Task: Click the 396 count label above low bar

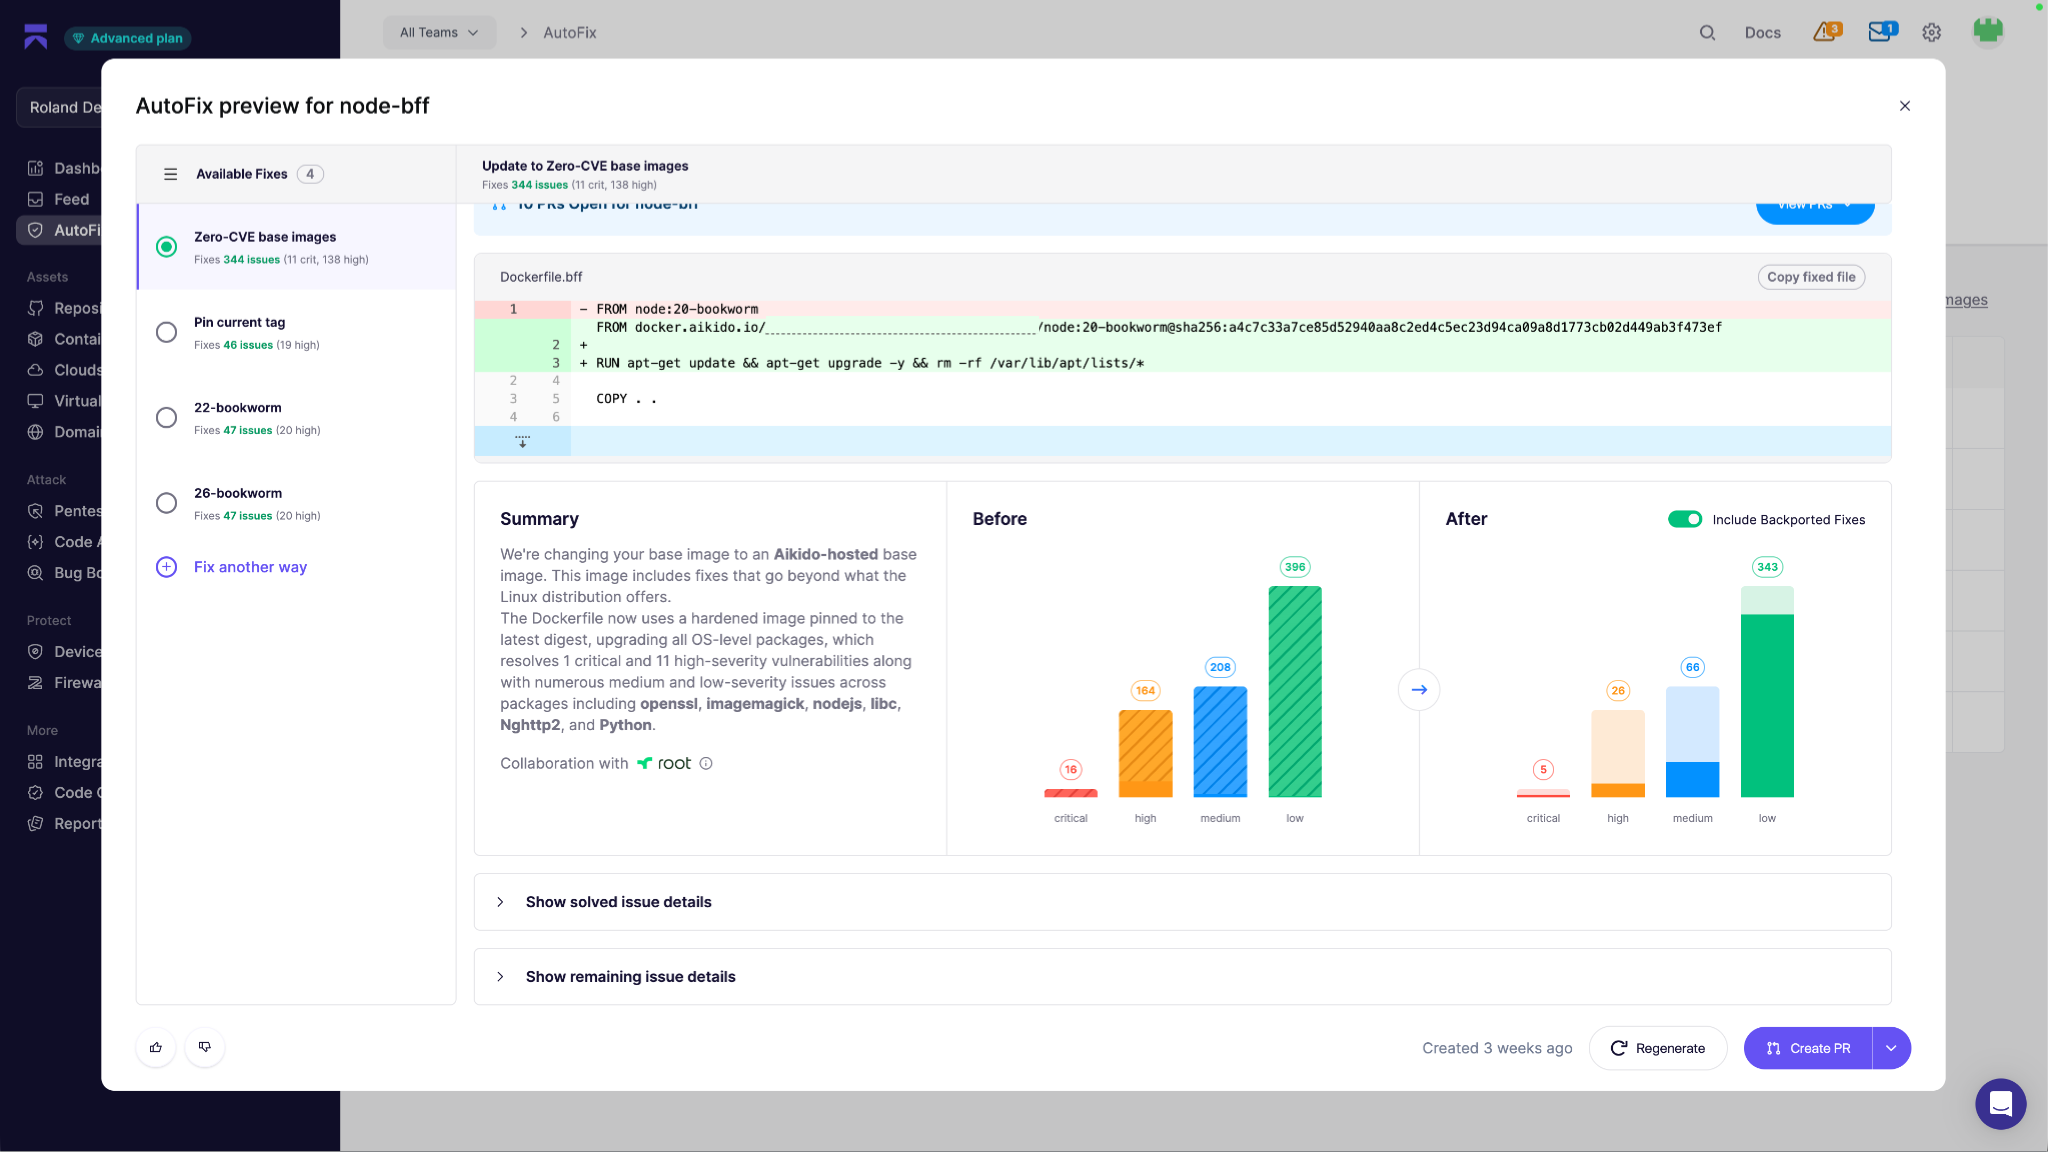Action: [x=1295, y=567]
